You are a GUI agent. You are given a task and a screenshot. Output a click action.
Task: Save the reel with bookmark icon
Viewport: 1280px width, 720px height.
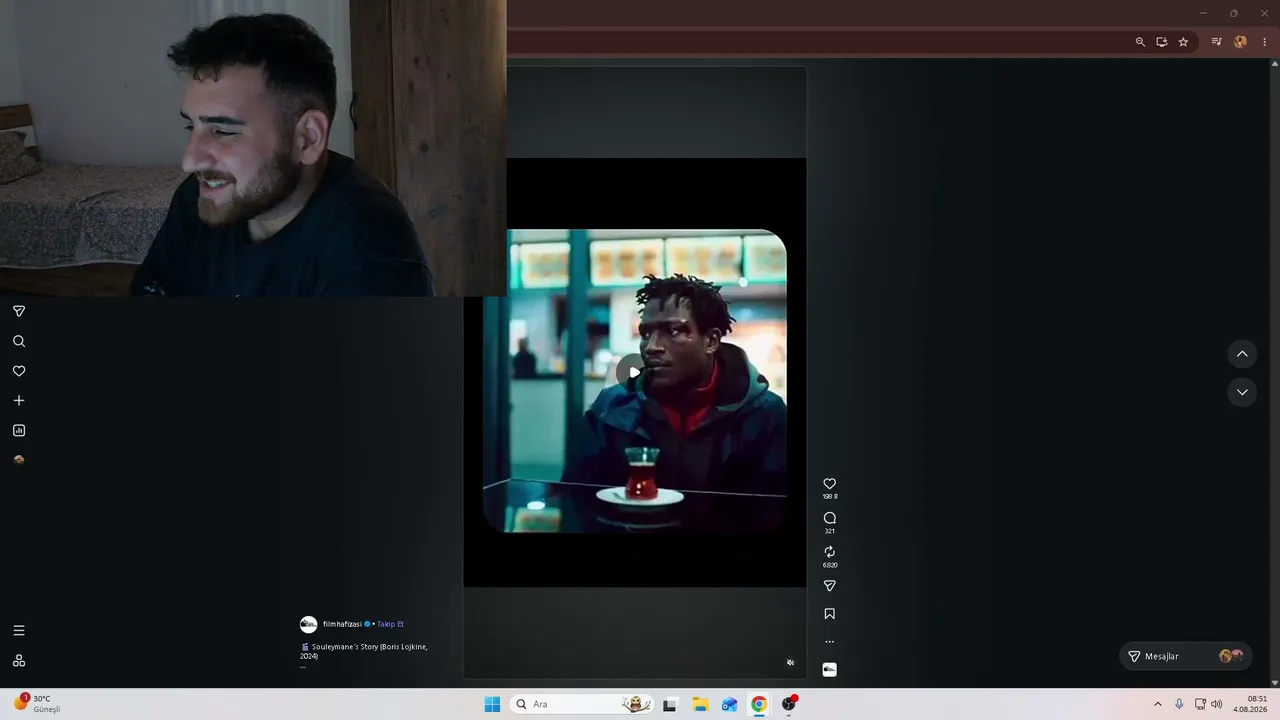829,614
